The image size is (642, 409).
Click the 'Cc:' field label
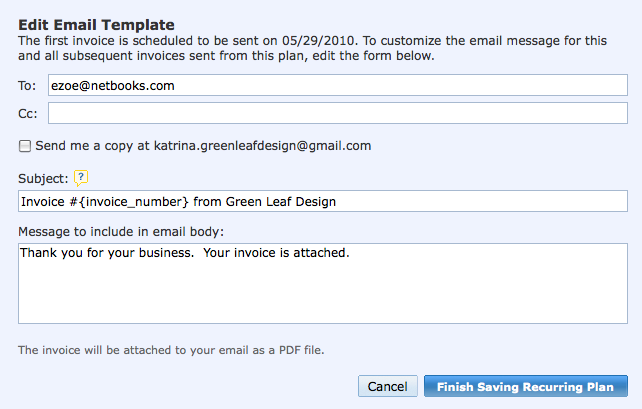point(27,113)
